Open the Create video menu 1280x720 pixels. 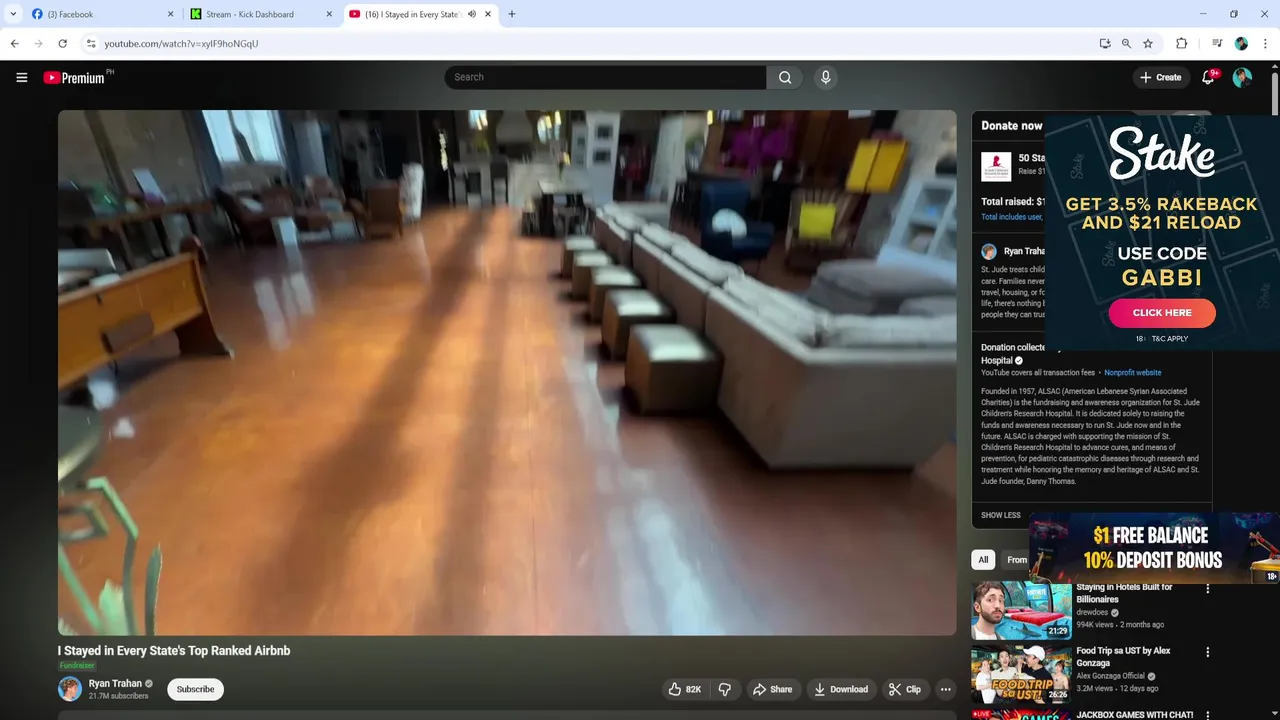[1160, 77]
